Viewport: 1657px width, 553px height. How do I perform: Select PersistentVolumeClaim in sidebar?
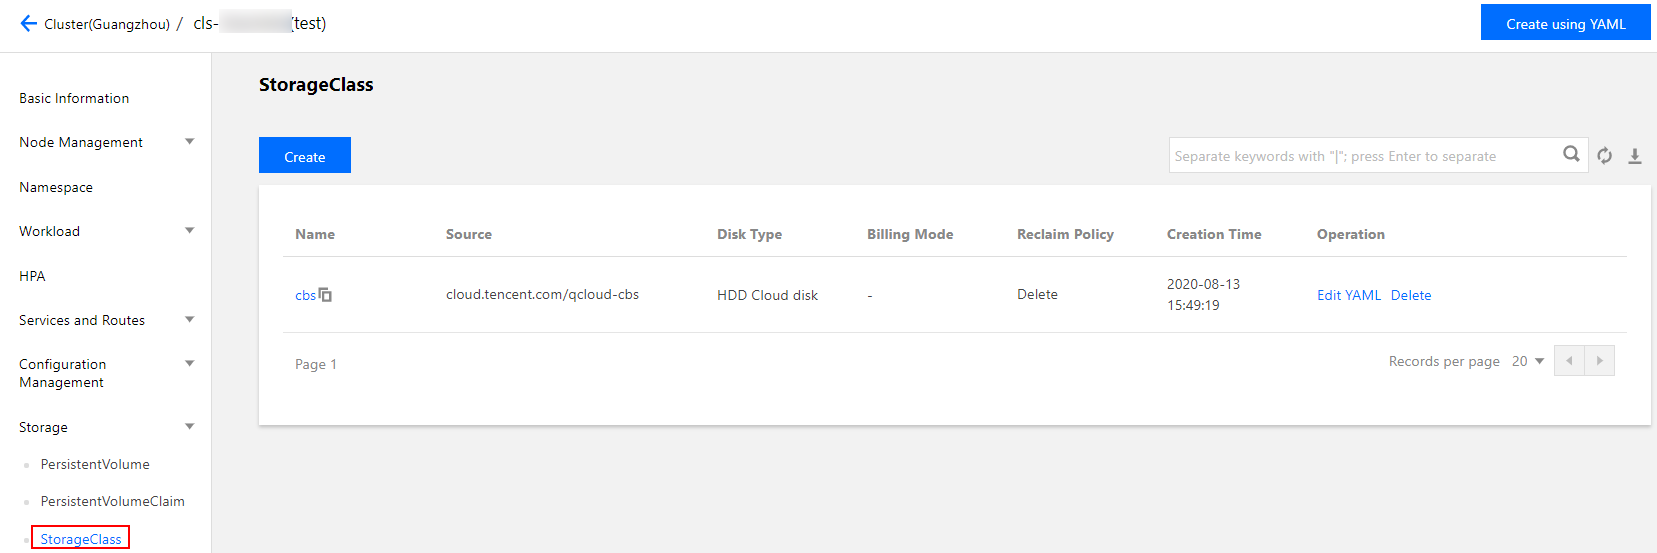112,501
